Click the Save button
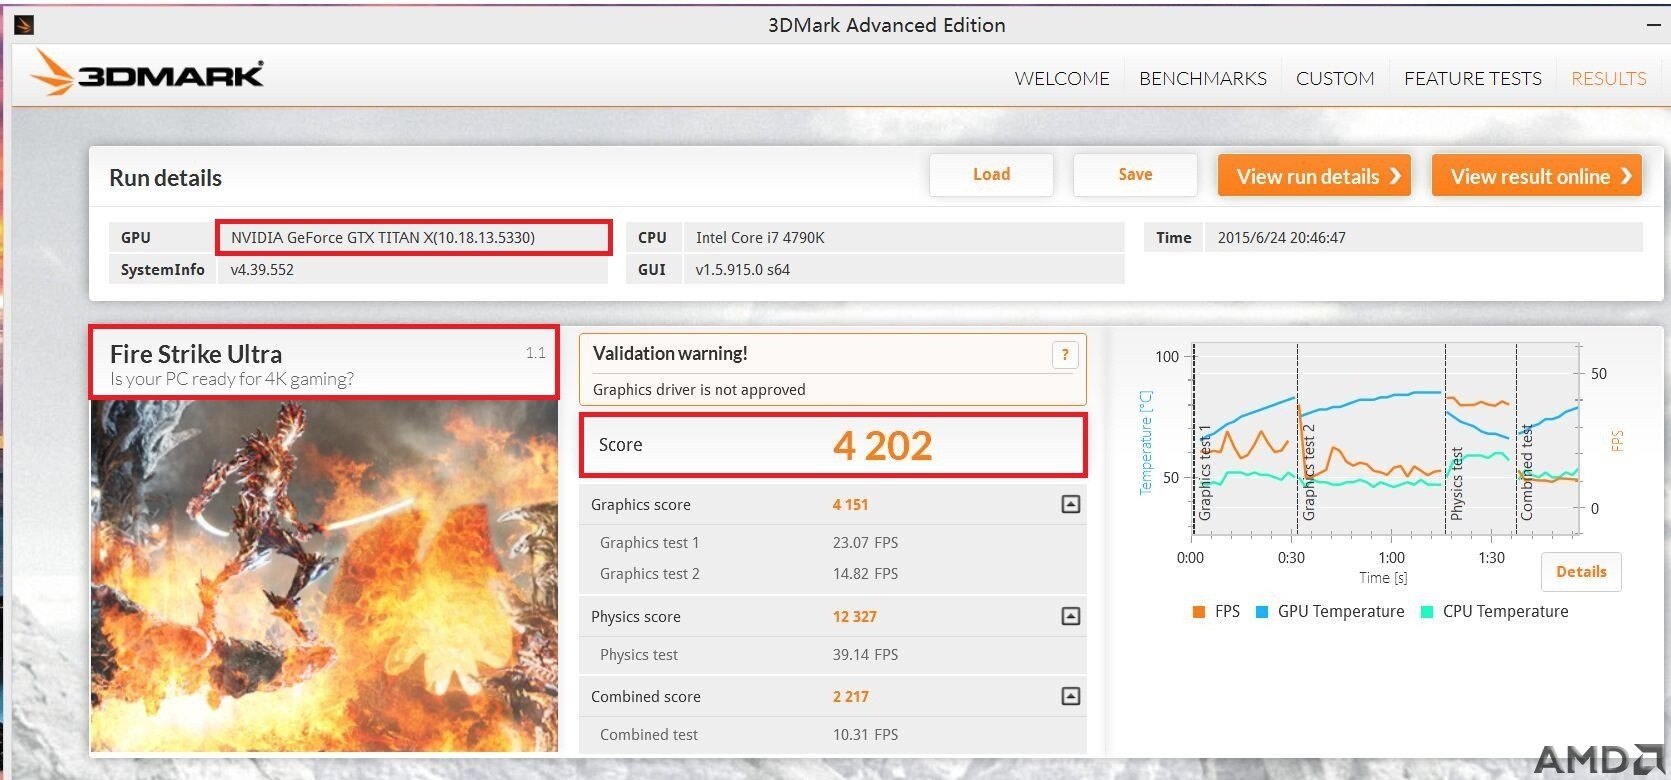1671x780 pixels. click(1135, 174)
